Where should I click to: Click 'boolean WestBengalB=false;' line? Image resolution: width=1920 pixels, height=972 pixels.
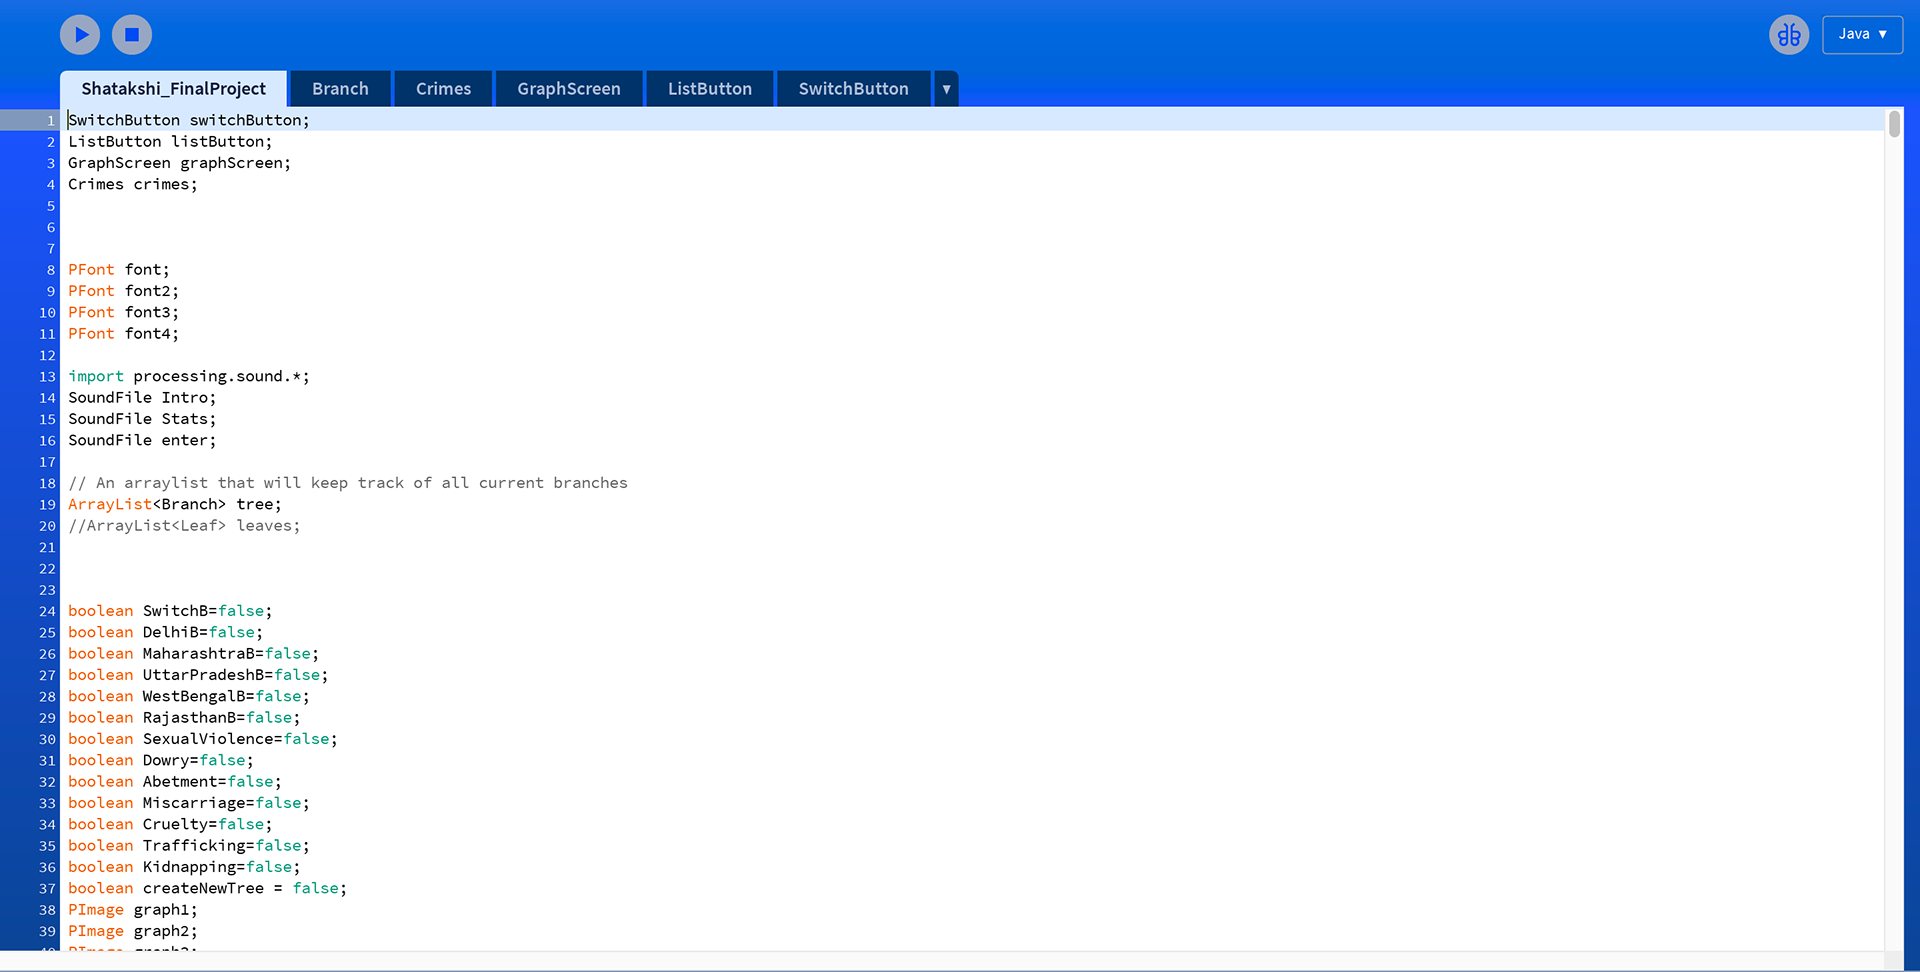[x=189, y=696]
